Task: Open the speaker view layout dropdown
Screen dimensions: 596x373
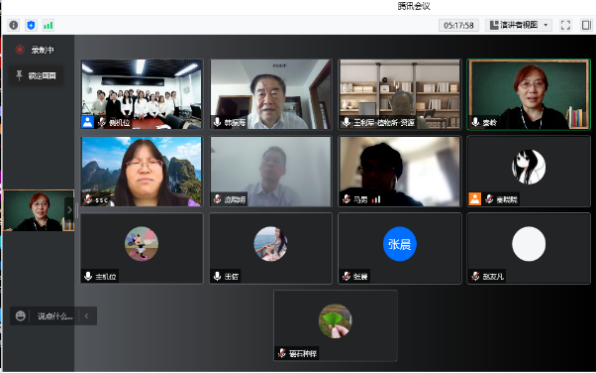Action: tap(518, 25)
